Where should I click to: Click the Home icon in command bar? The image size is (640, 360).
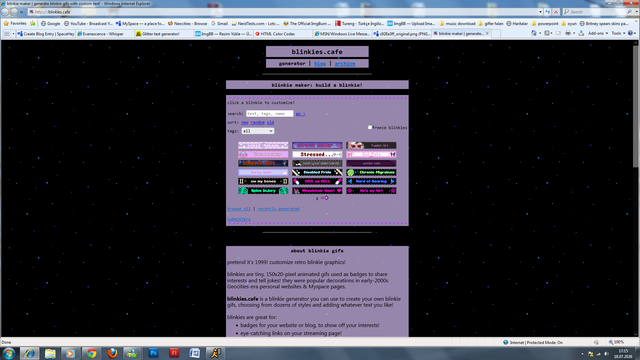[534, 33]
